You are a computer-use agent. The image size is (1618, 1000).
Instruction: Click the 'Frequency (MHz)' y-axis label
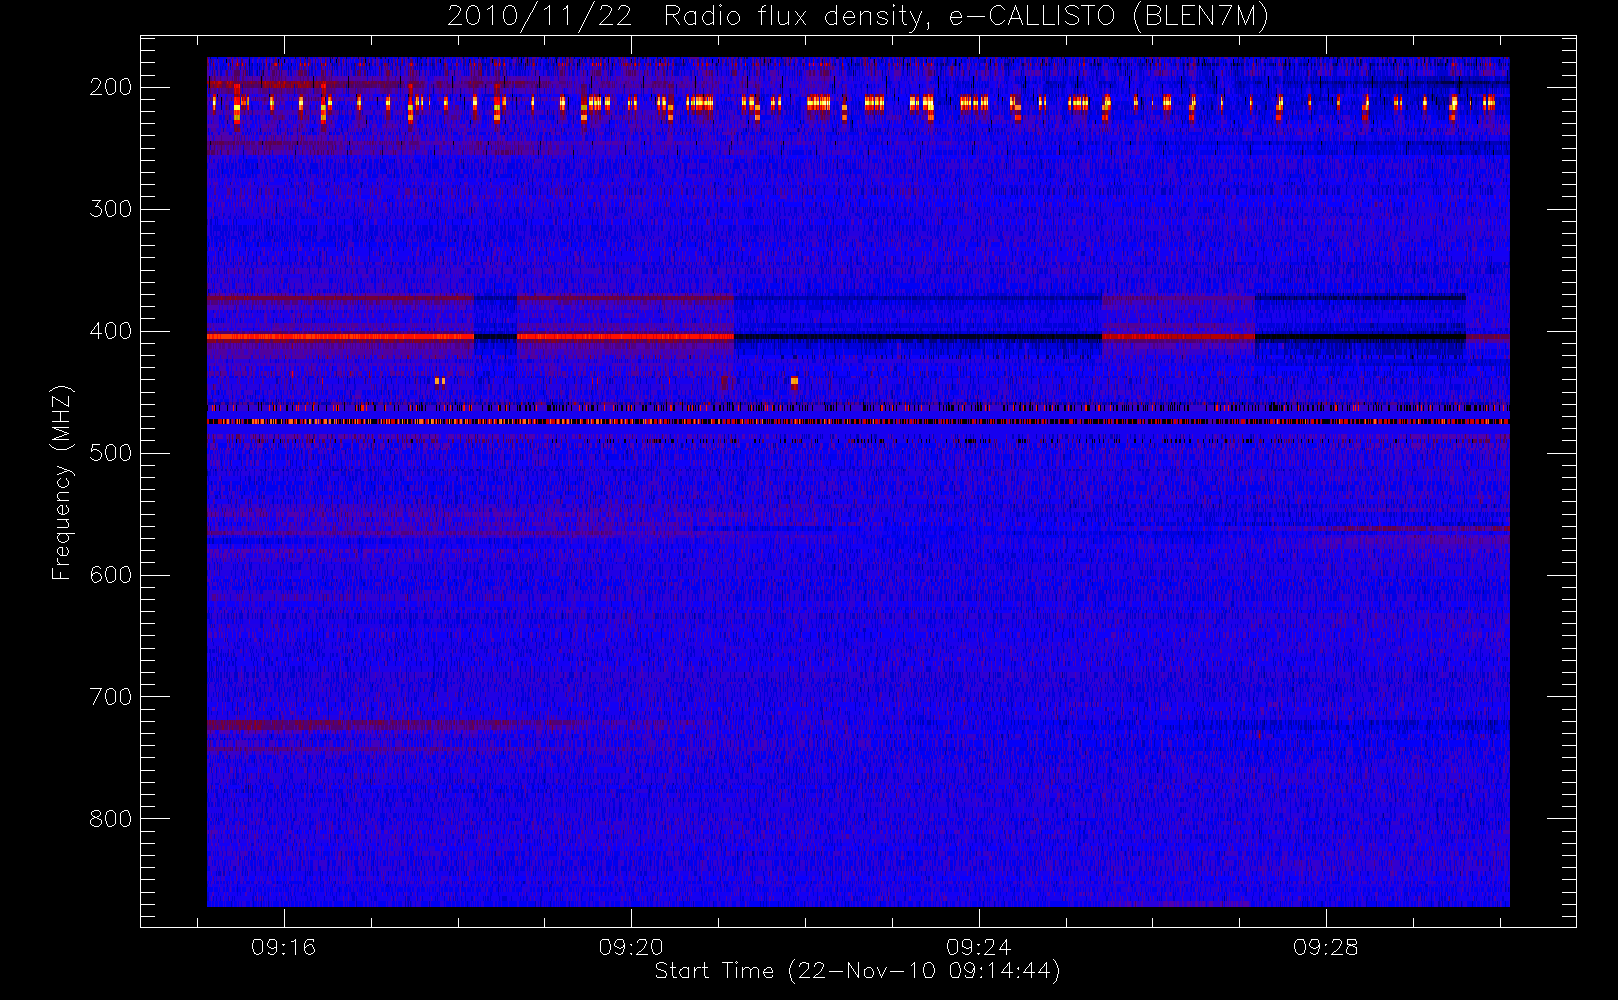tap(62, 482)
